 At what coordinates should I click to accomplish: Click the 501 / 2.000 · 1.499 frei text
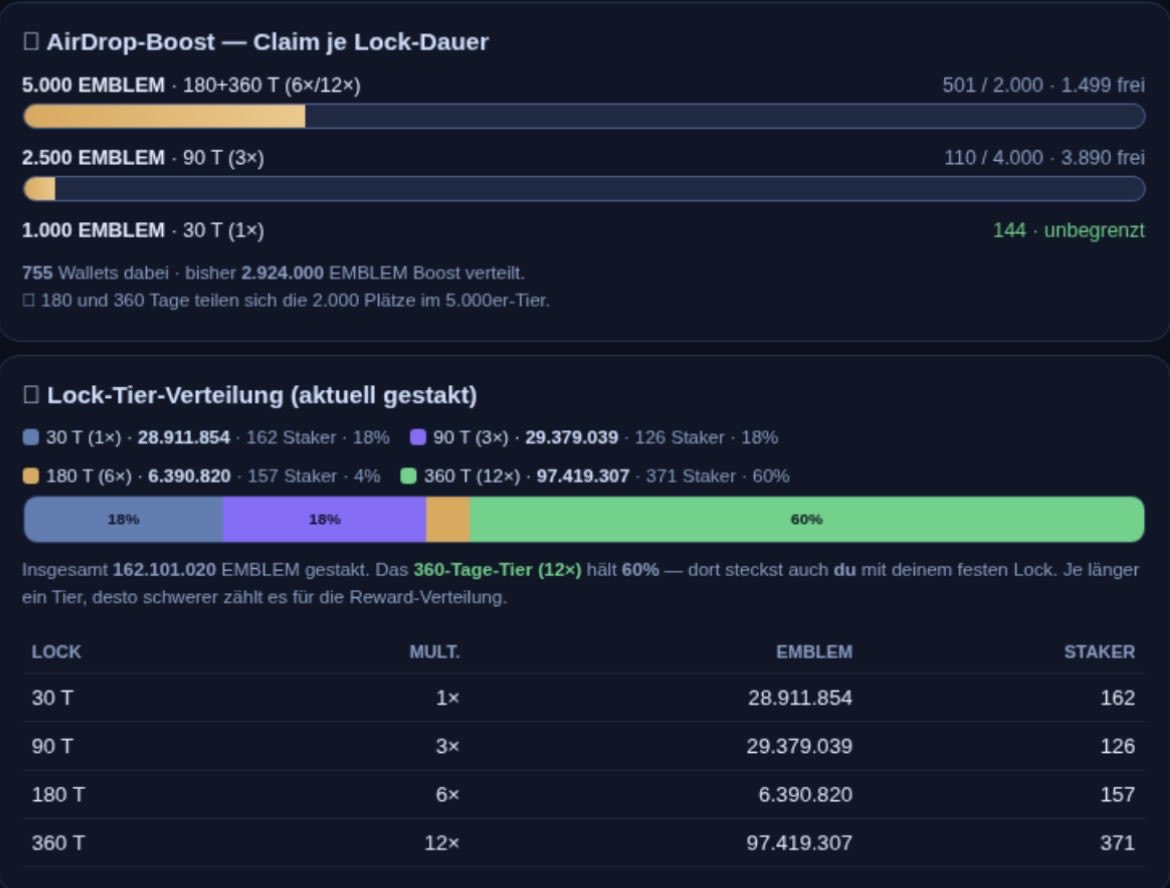point(1043,85)
